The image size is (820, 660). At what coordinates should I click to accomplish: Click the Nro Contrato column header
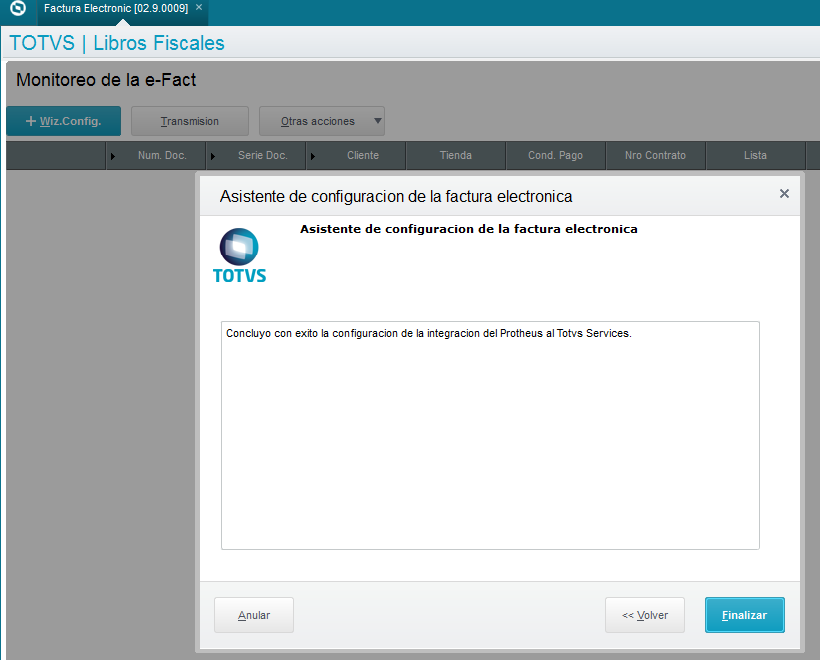click(x=655, y=155)
